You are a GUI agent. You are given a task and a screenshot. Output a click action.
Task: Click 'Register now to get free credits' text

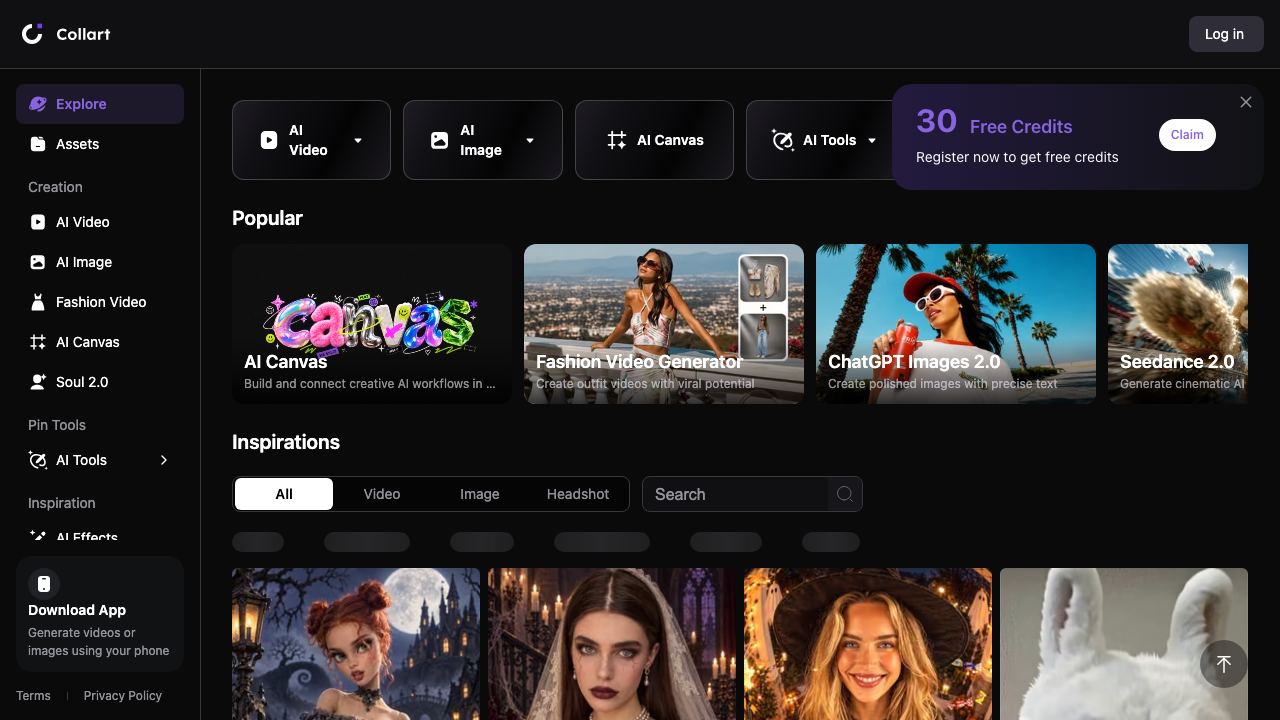1017,157
